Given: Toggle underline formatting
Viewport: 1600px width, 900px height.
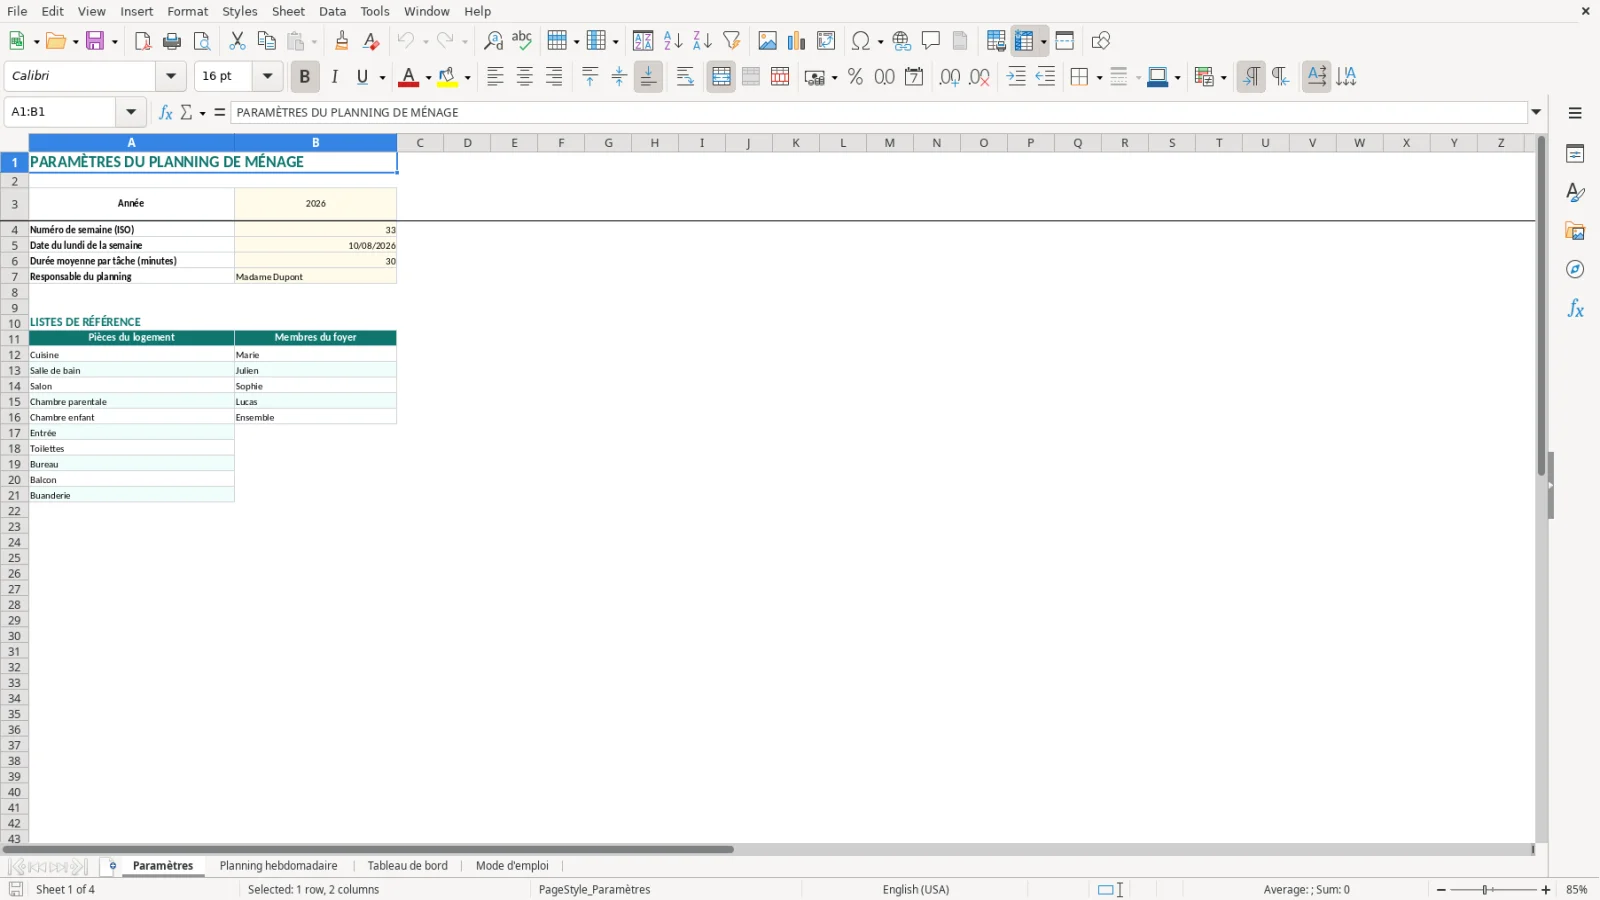Looking at the screenshot, I should [x=362, y=77].
